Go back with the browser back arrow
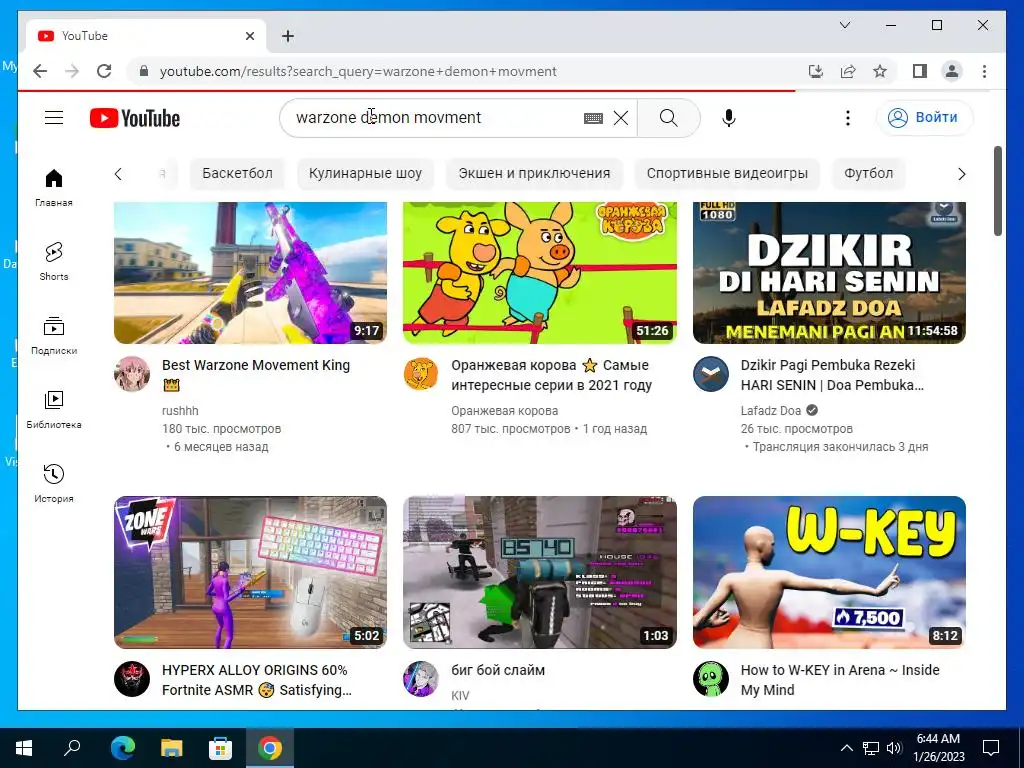1024x768 pixels. click(40, 71)
